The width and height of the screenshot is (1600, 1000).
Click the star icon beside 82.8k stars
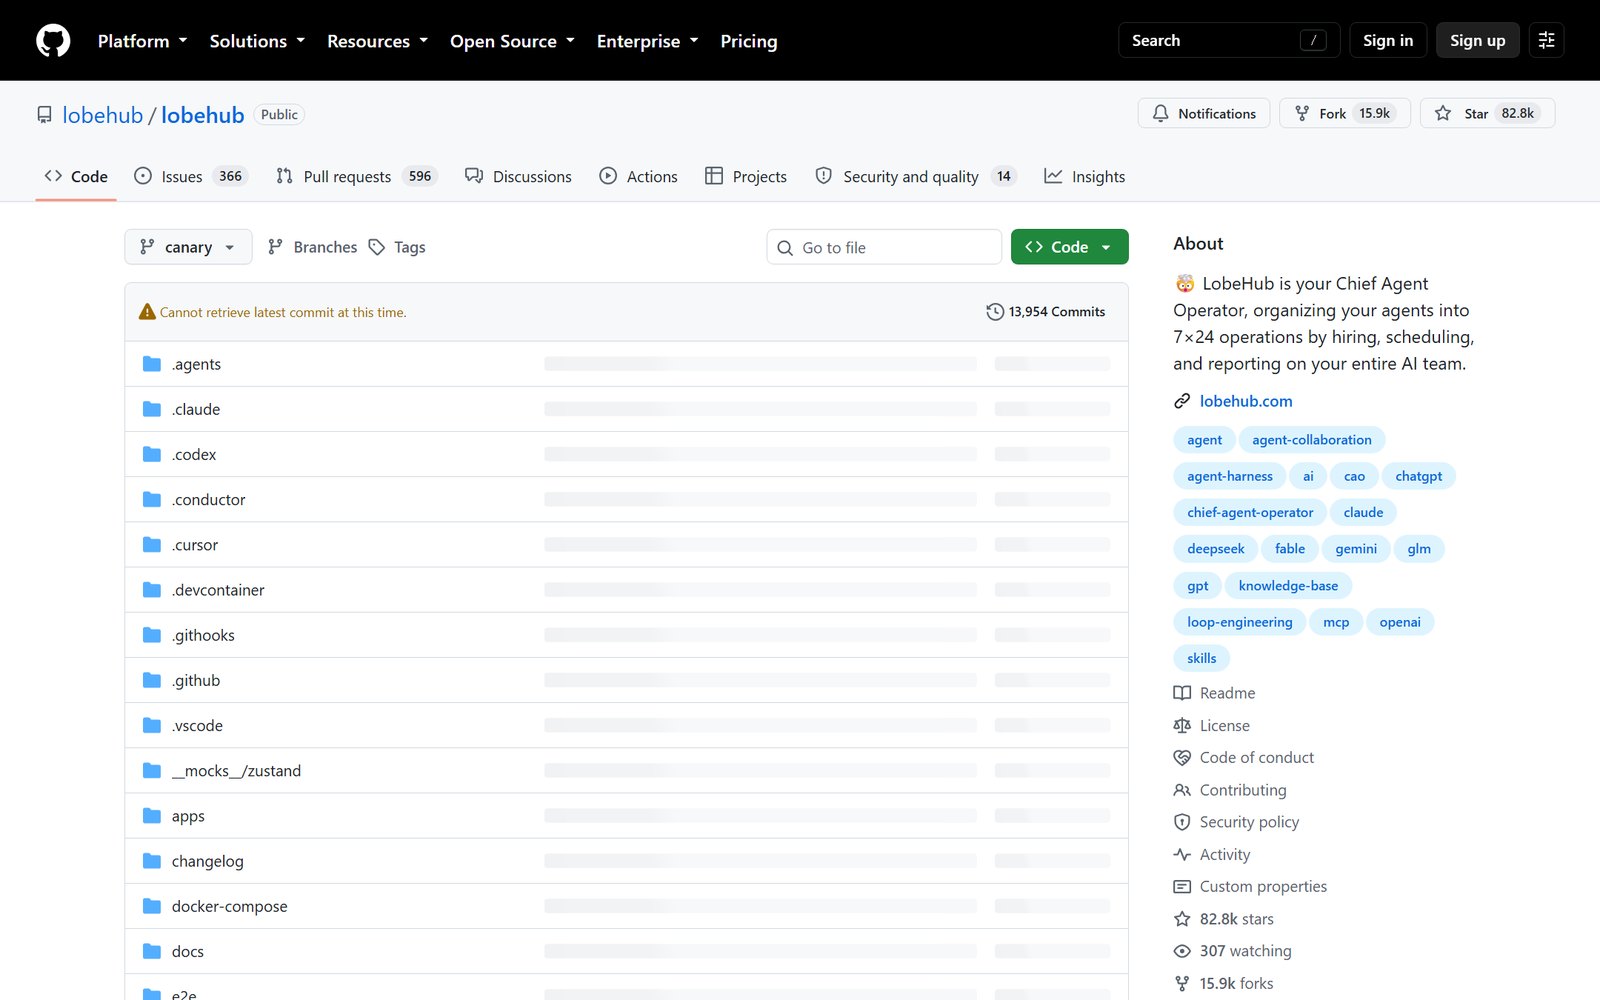point(1182,919)
